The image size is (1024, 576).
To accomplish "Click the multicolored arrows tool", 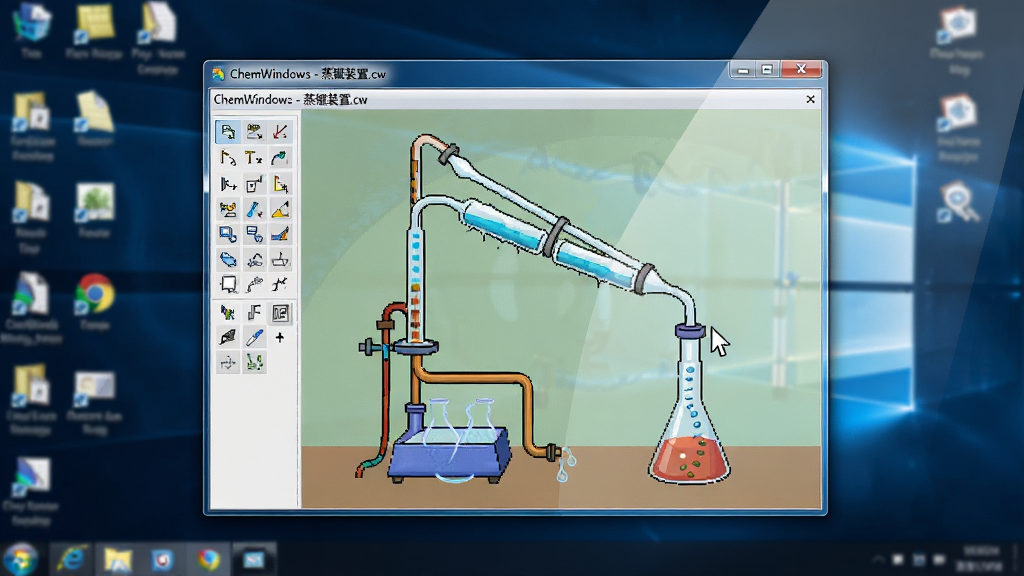I will (228, 313).
